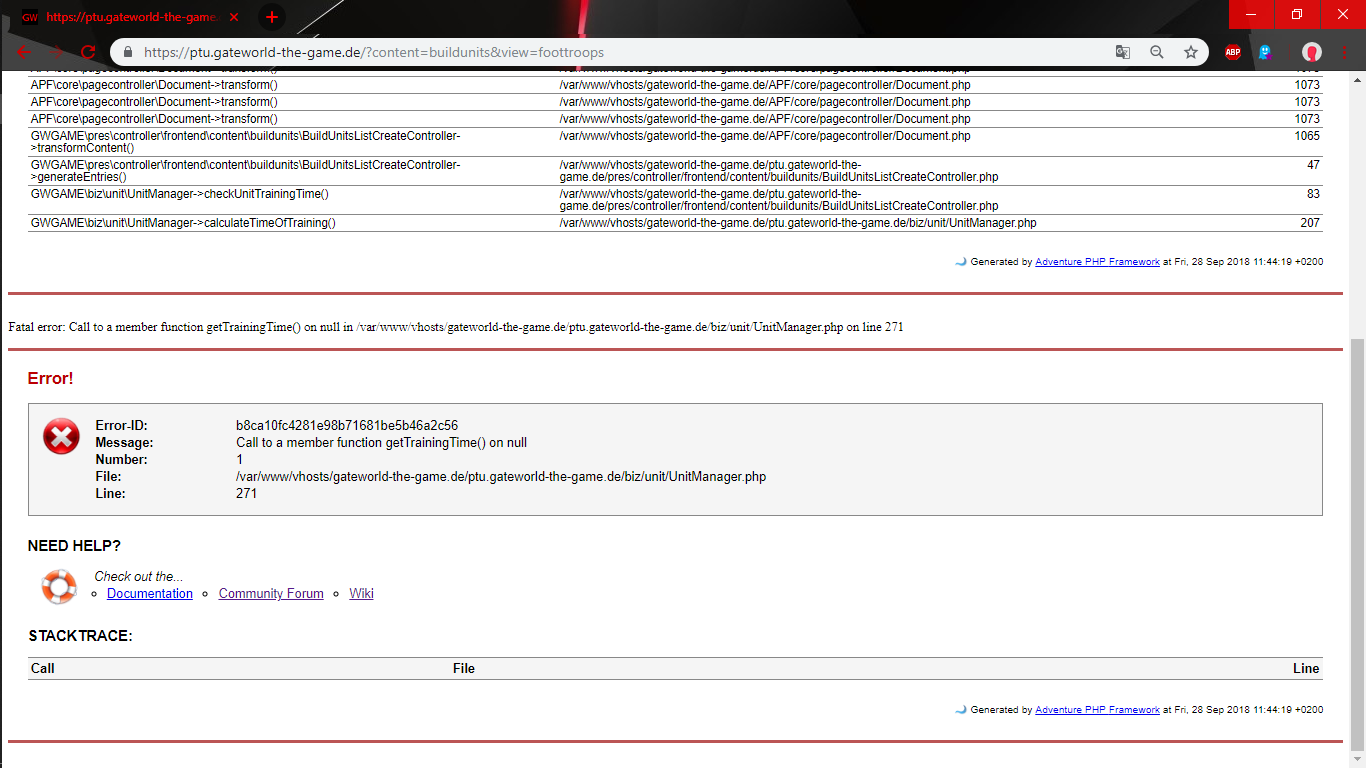
Task: Click the blue ghost extension icon
Action: [x=1265, y=52]
